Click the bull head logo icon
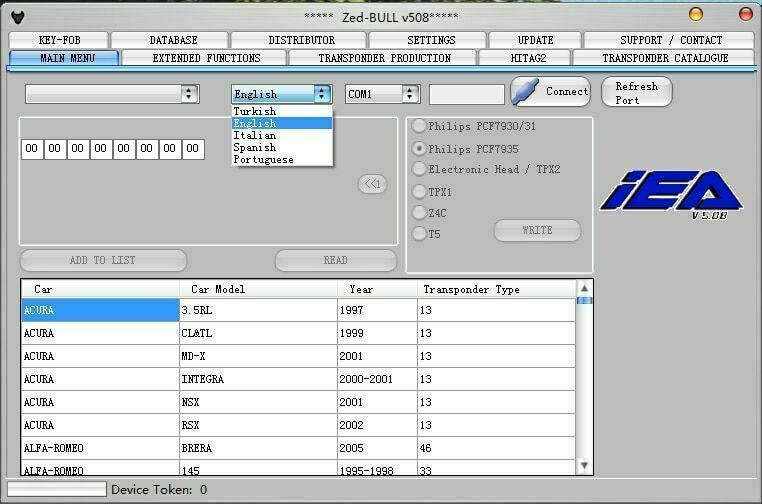 (18, 17)
